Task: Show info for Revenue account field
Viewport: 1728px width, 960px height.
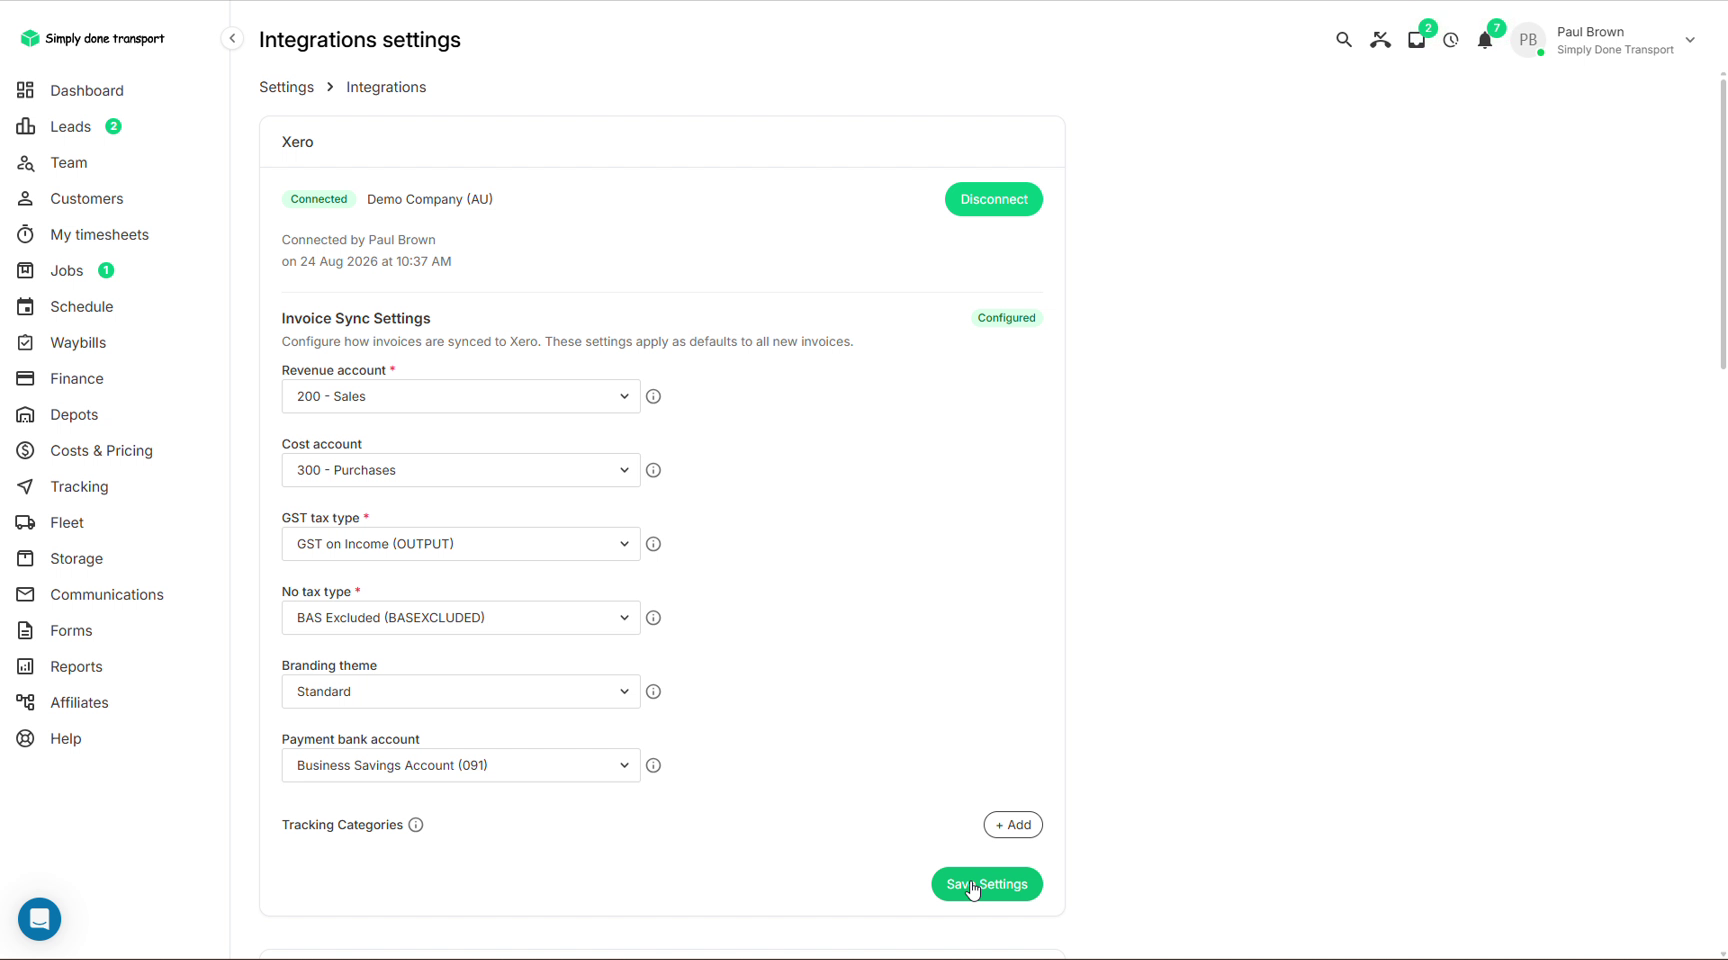Action: [653, 396]
